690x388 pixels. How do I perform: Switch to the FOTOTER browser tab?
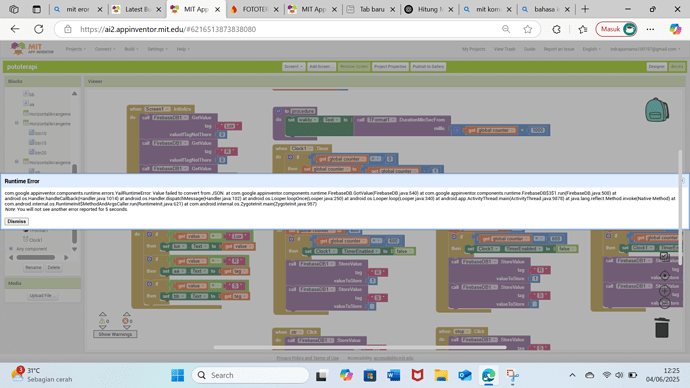(255, 9)
